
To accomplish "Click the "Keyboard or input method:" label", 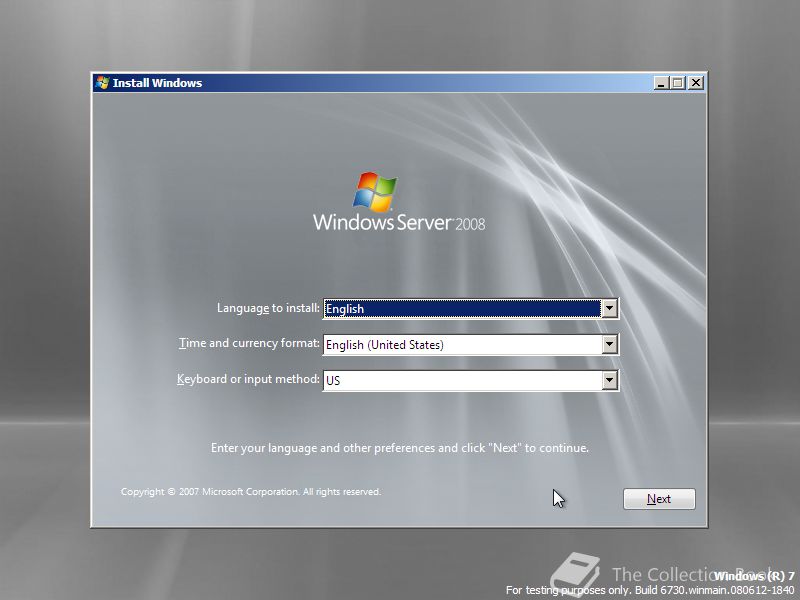I will (x=248, y=379).
